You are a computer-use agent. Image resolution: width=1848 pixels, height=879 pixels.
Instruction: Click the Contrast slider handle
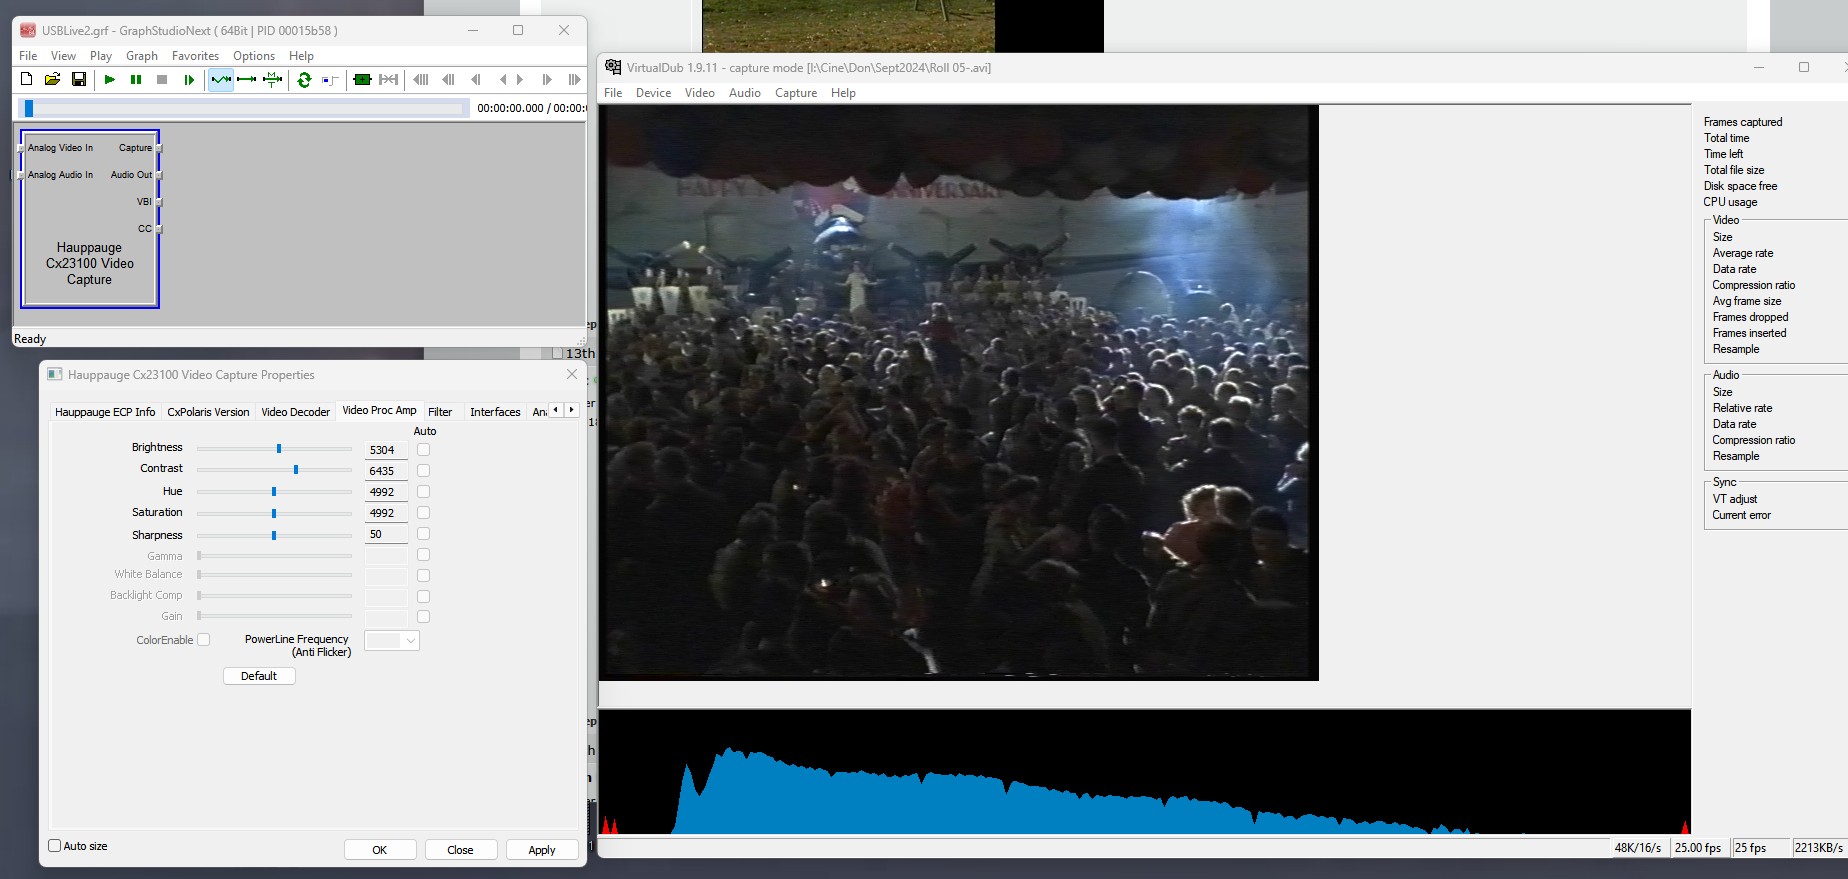click(x=296, y=470)
